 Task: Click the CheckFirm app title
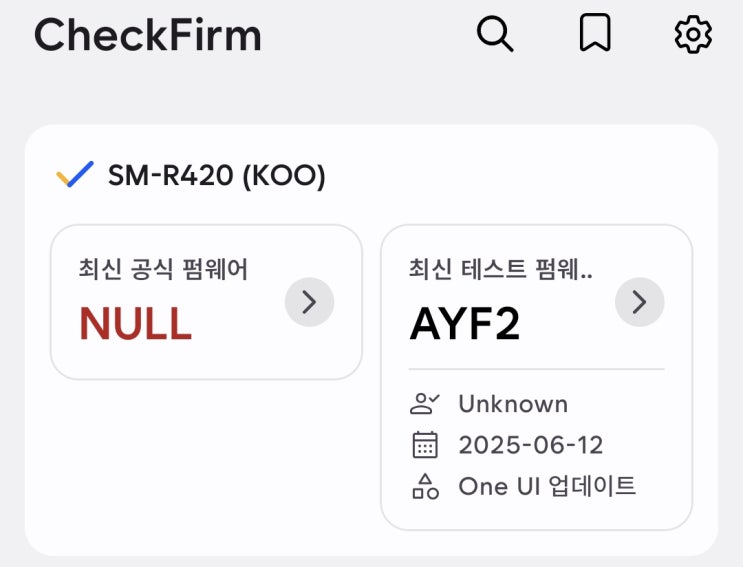[148, 36]
